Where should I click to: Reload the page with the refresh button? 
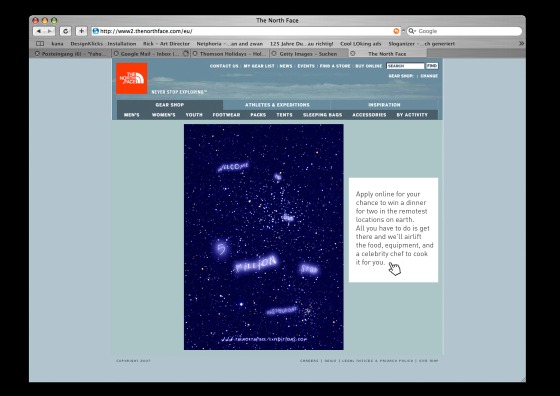pyautogui.click(x=65, y=31)
